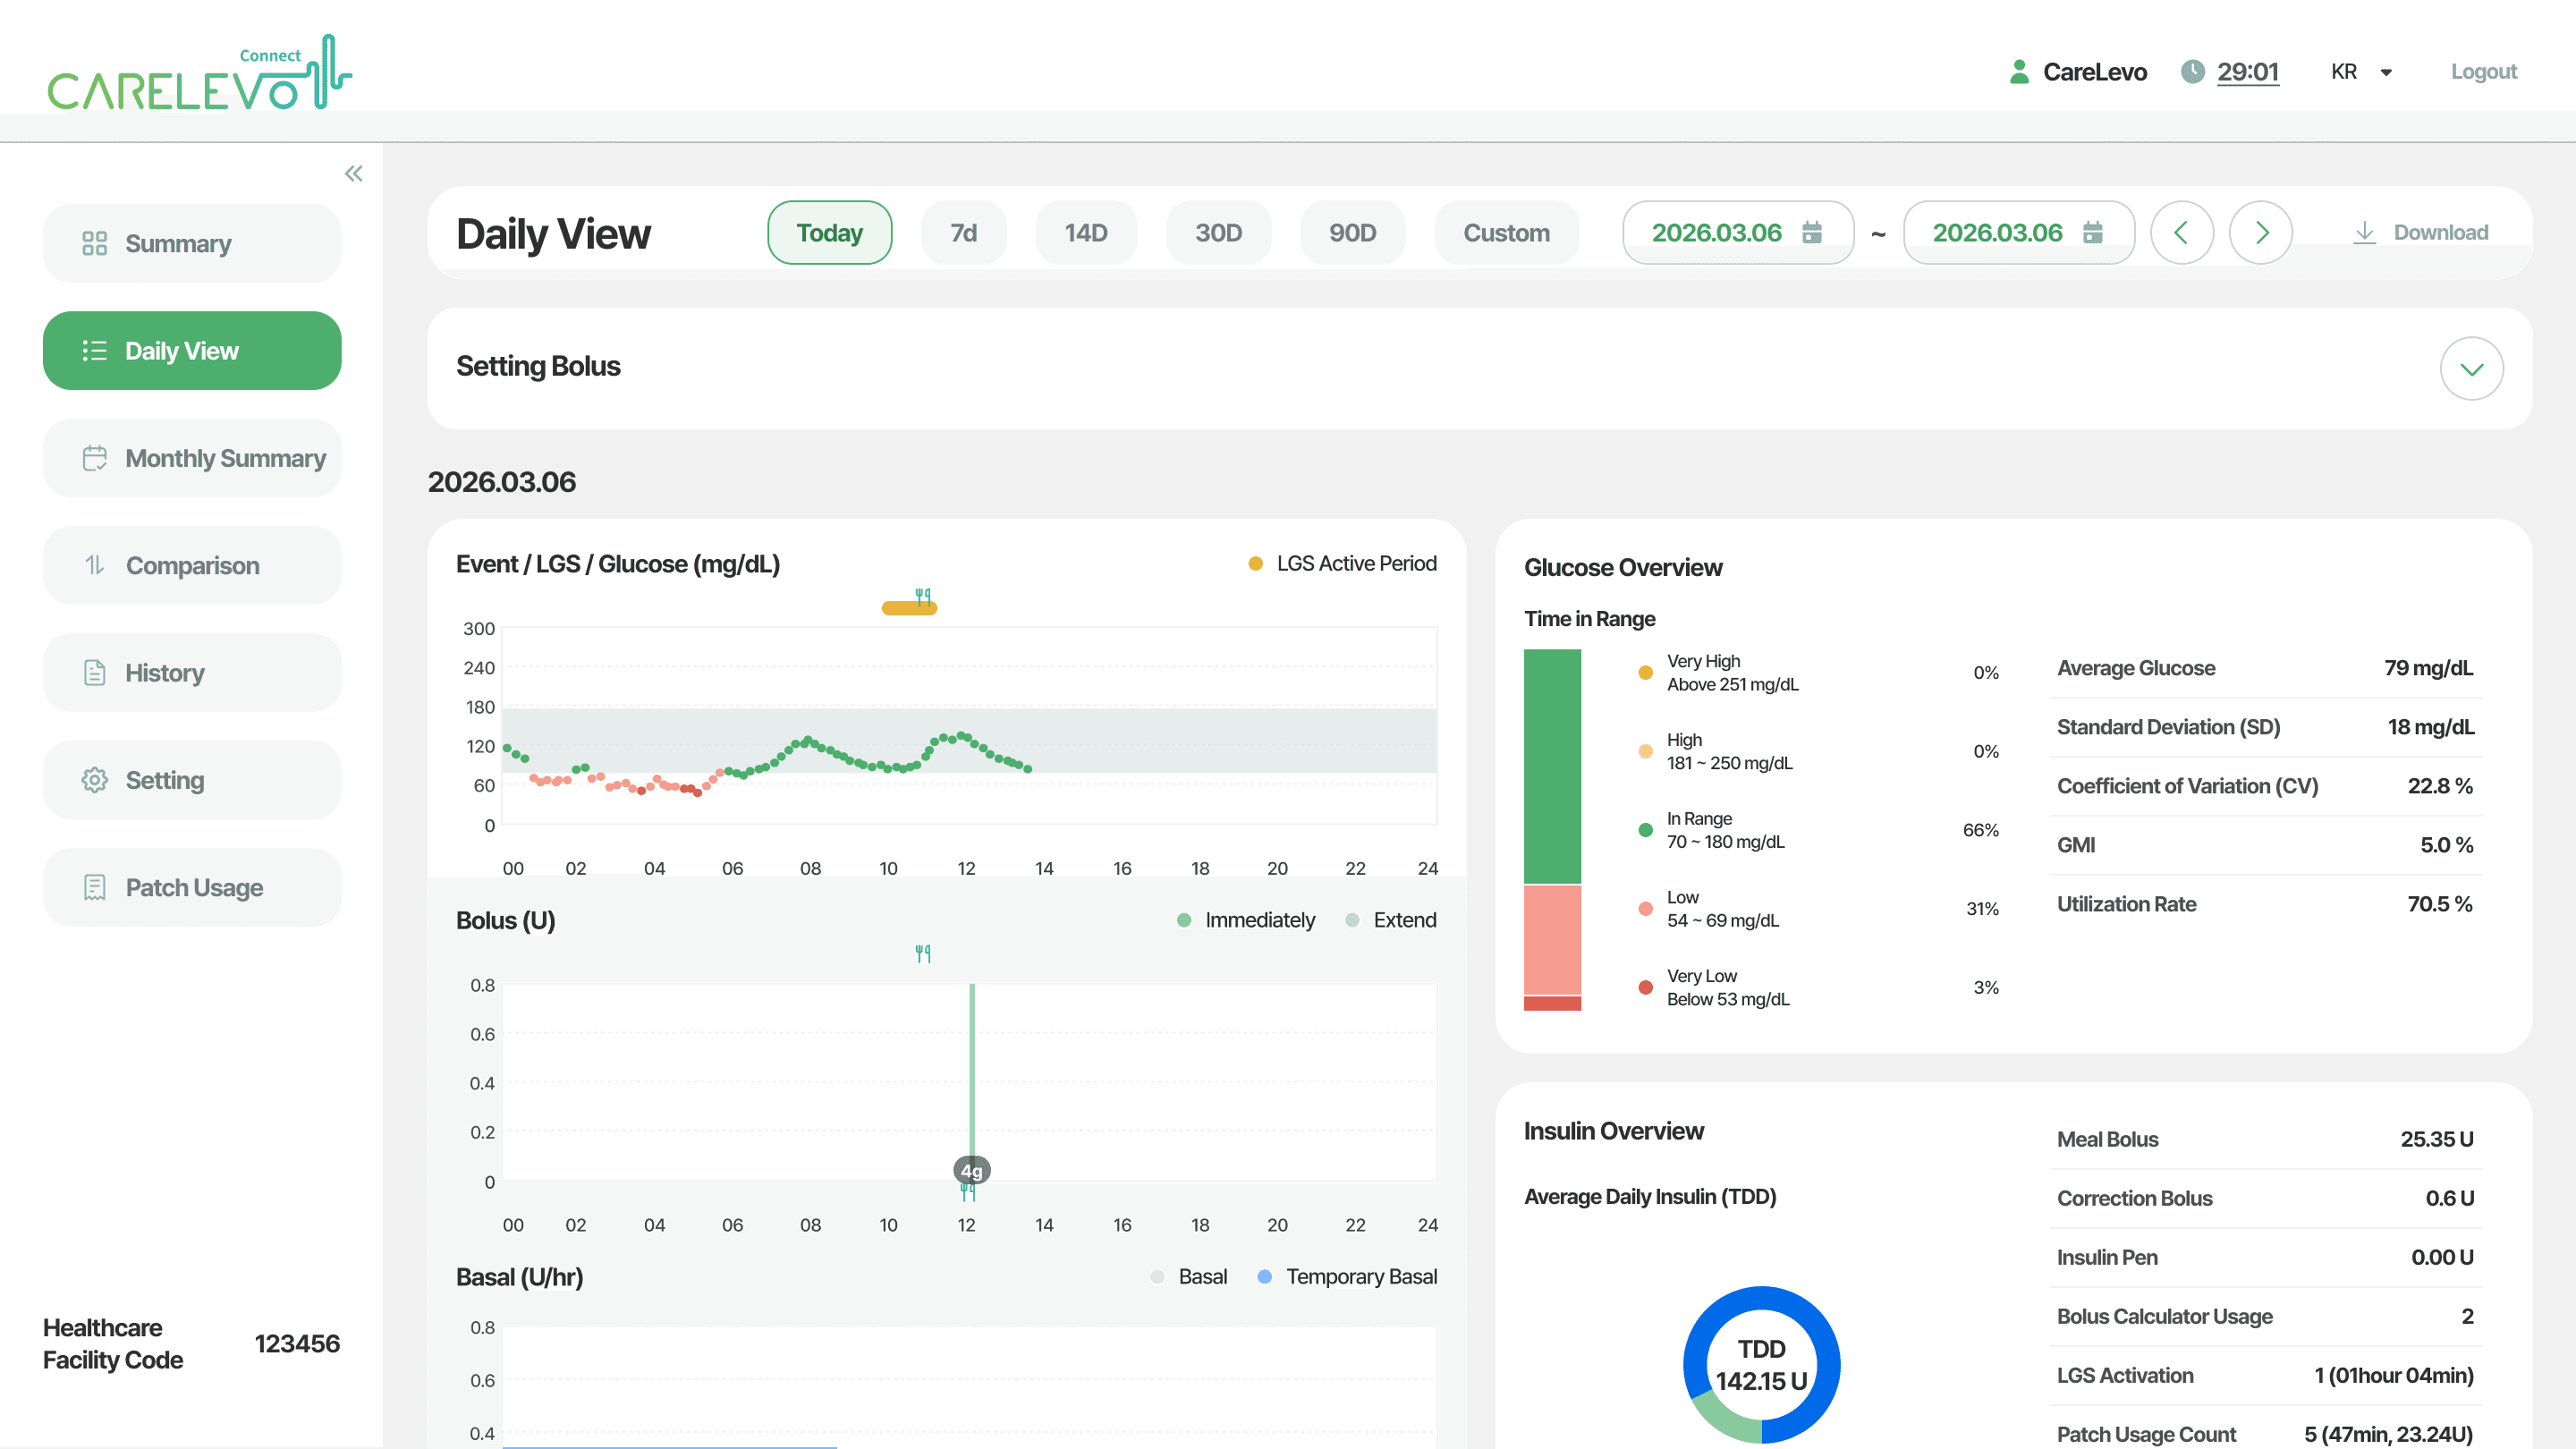Open the Comparison page

click(192, 566)
